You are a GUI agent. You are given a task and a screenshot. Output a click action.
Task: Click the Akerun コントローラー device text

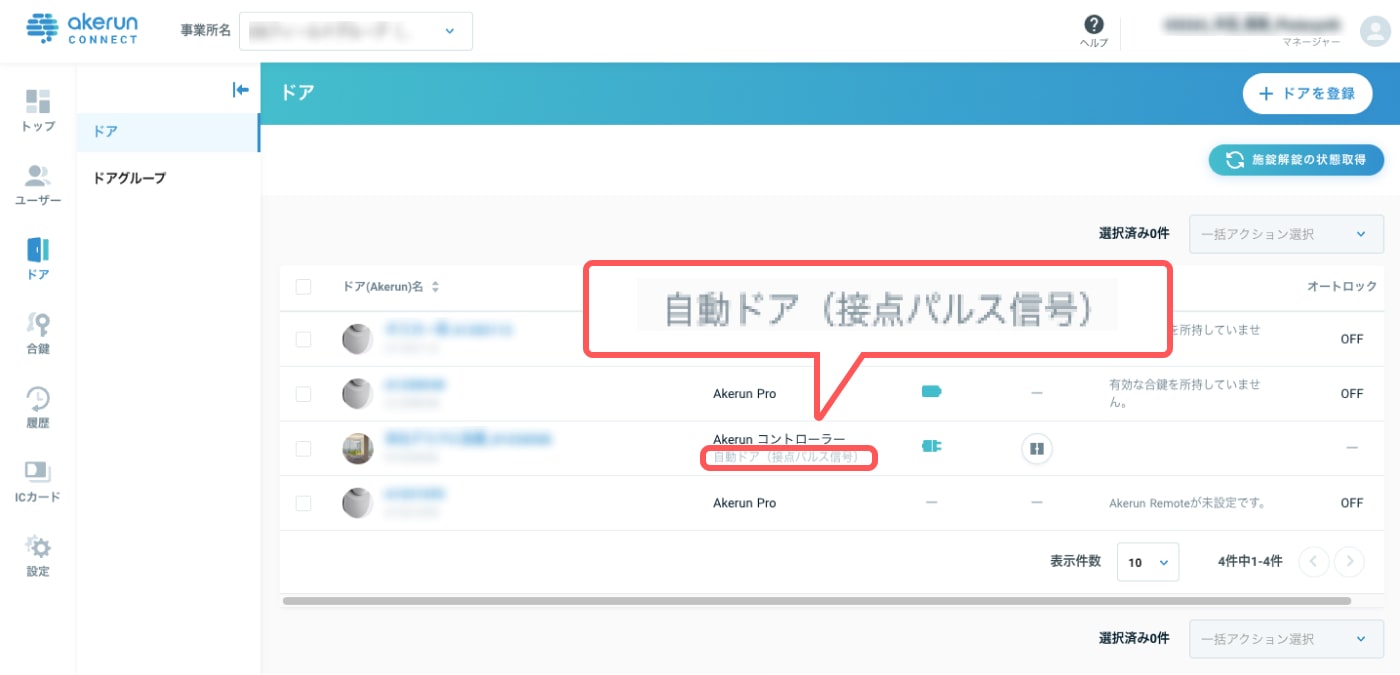779,439
